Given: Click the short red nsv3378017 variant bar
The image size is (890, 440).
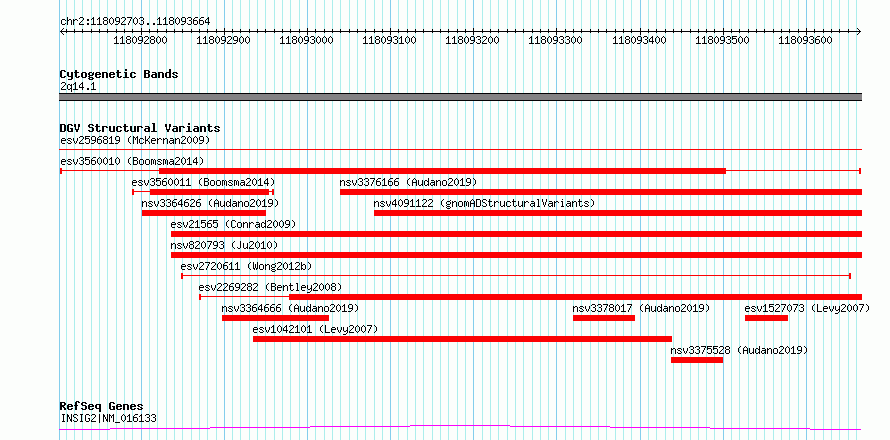Looking at the screenshot, I should click(x=604, y=318).
